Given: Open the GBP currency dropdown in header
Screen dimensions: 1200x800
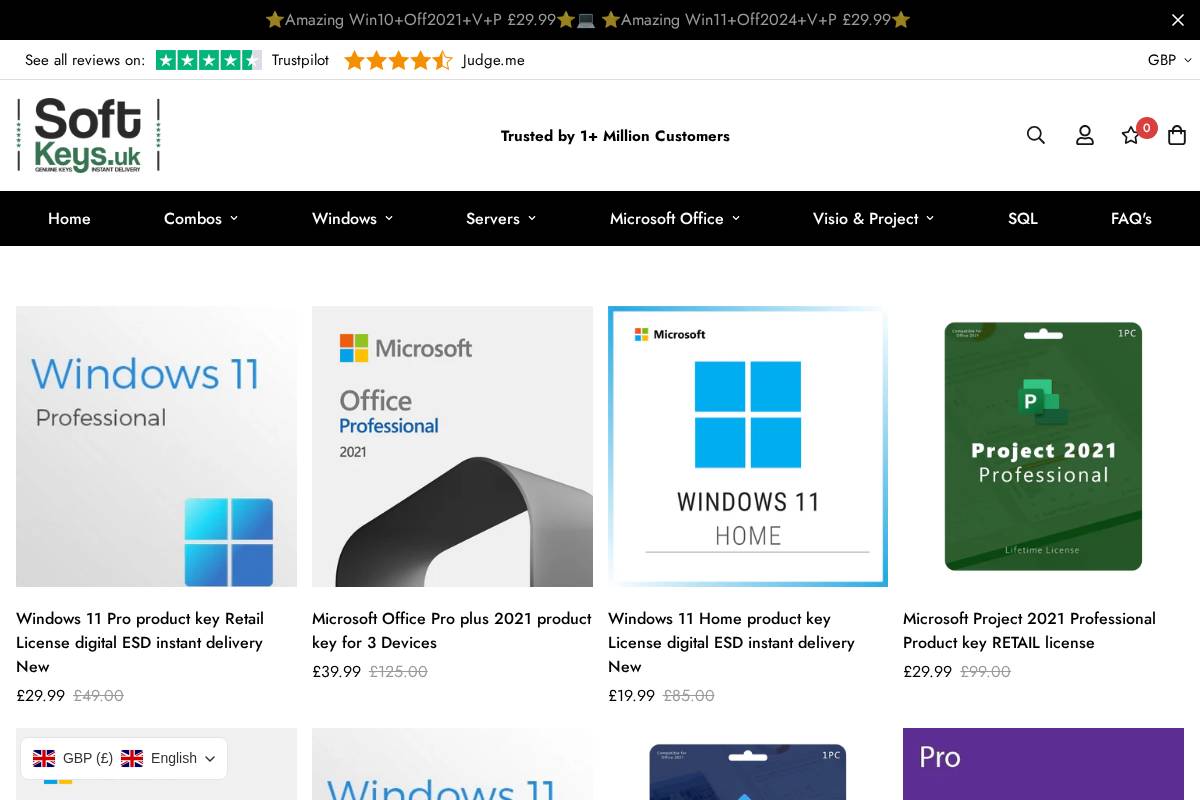Looking at the screenshot, I should point(1169,60).
